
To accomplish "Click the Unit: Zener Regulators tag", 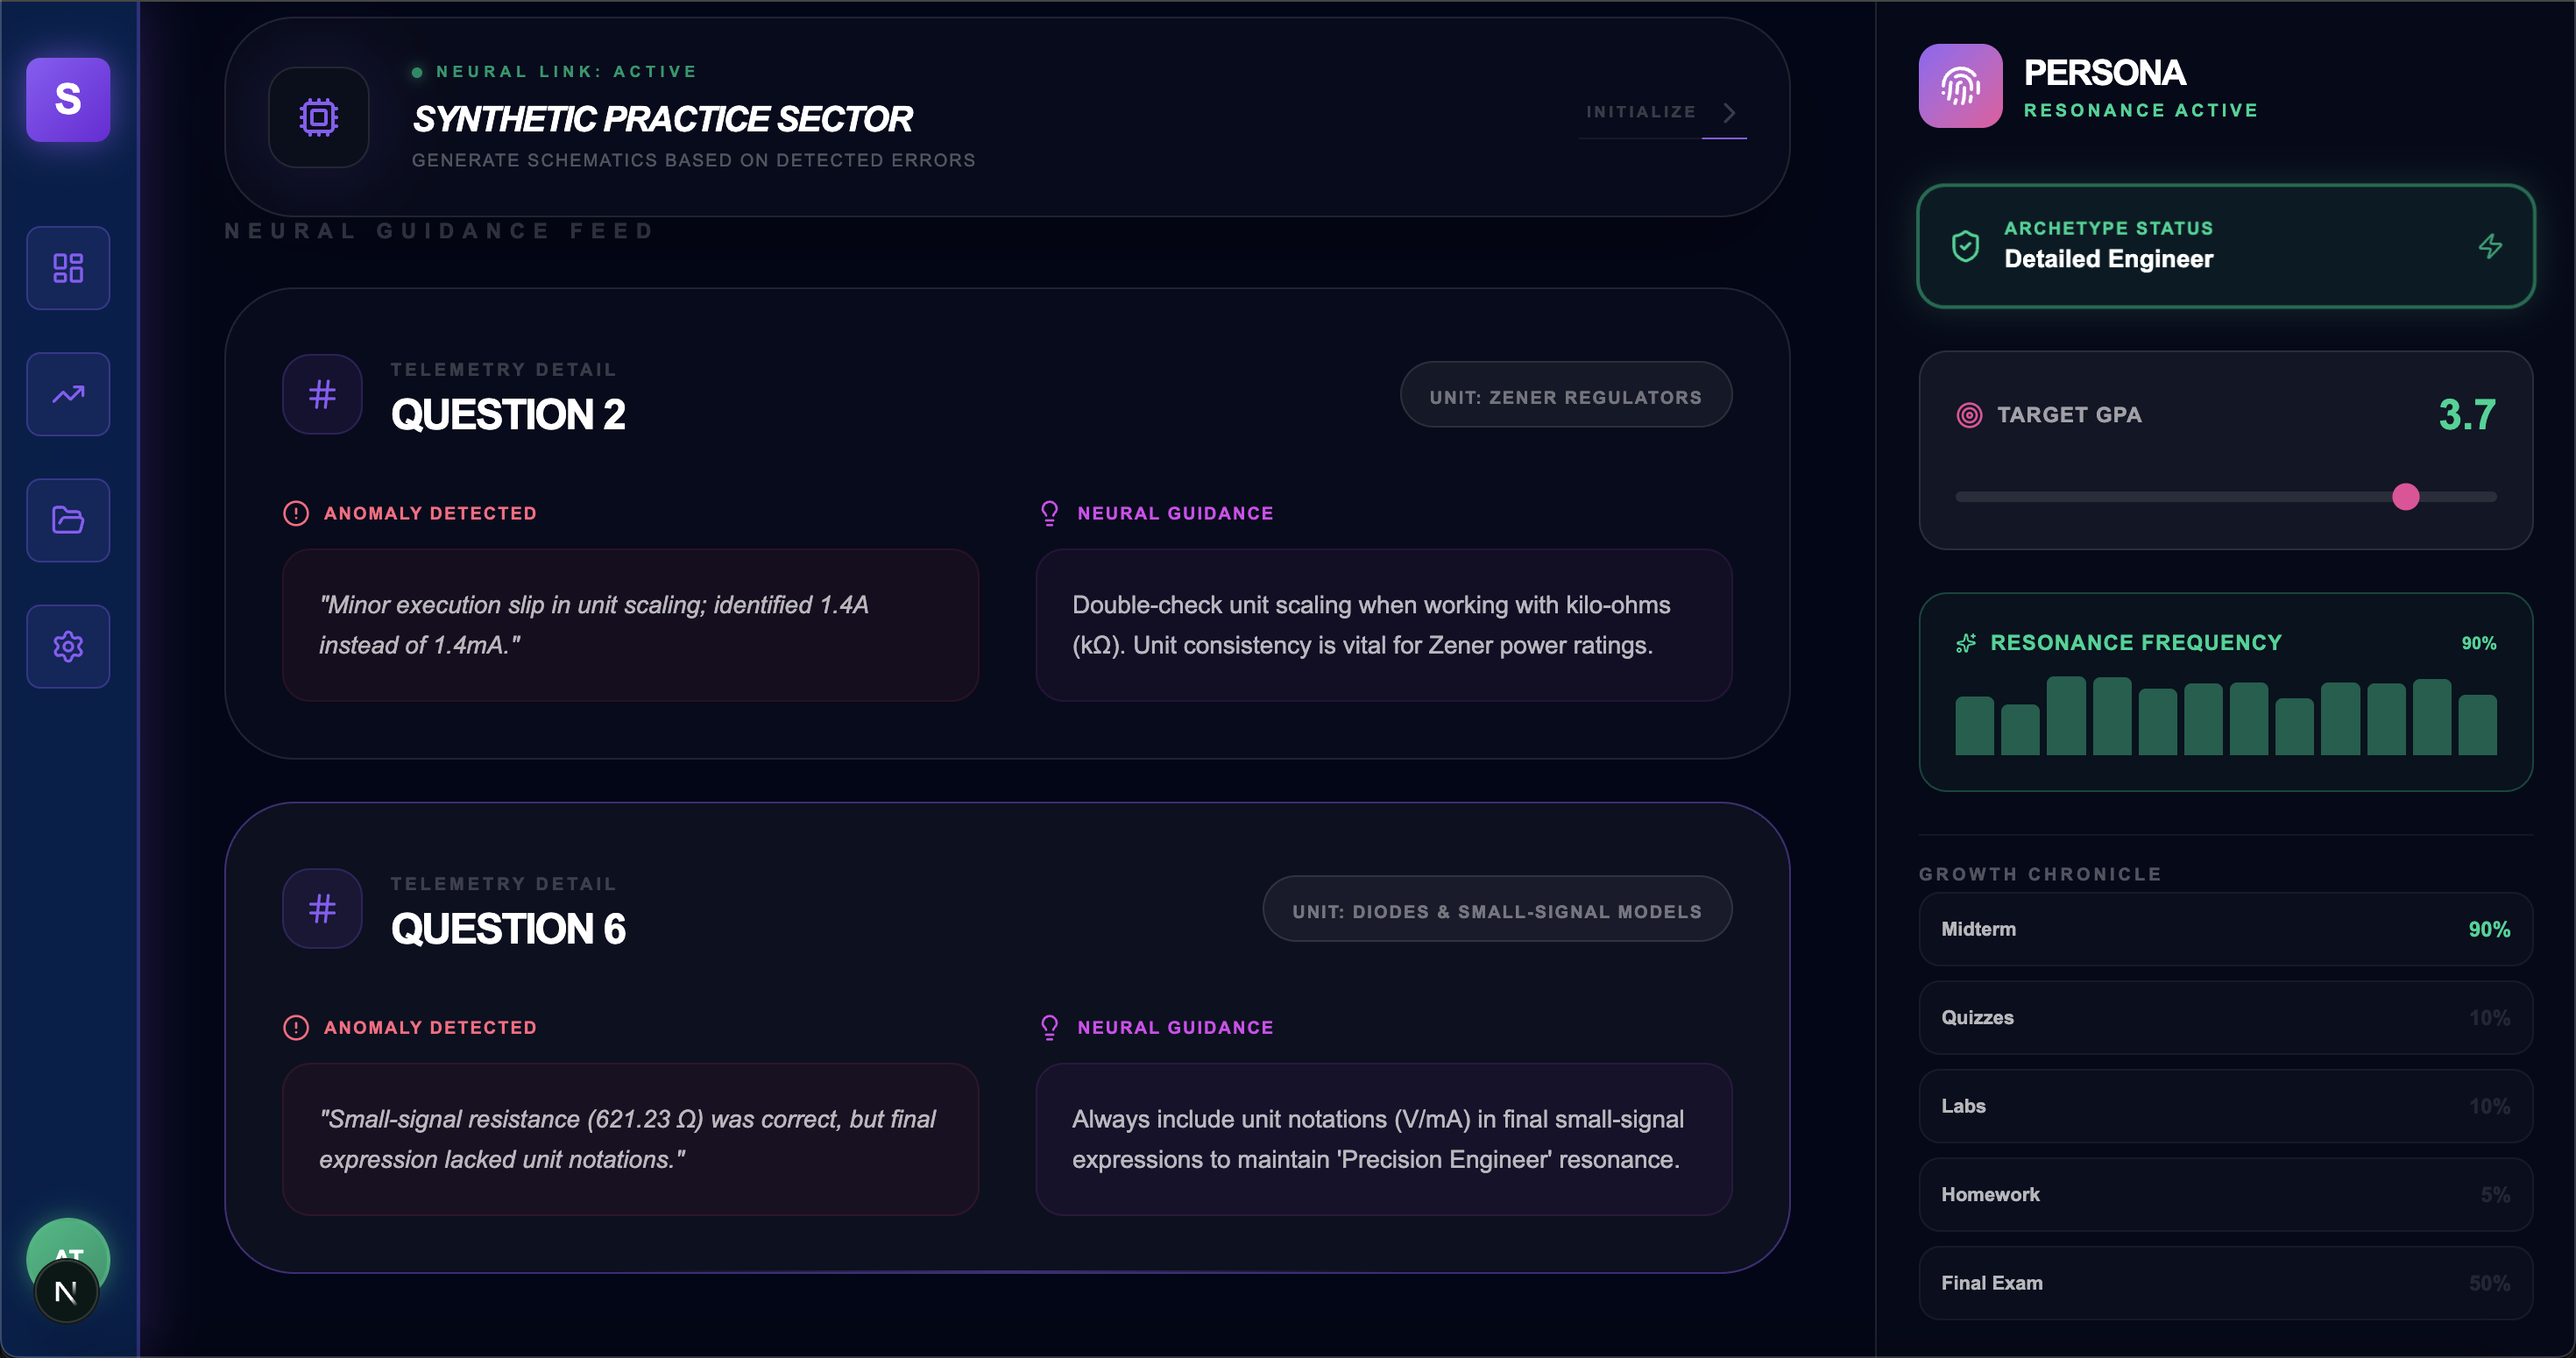I will pyautogui.click(x=1565, y=396).
